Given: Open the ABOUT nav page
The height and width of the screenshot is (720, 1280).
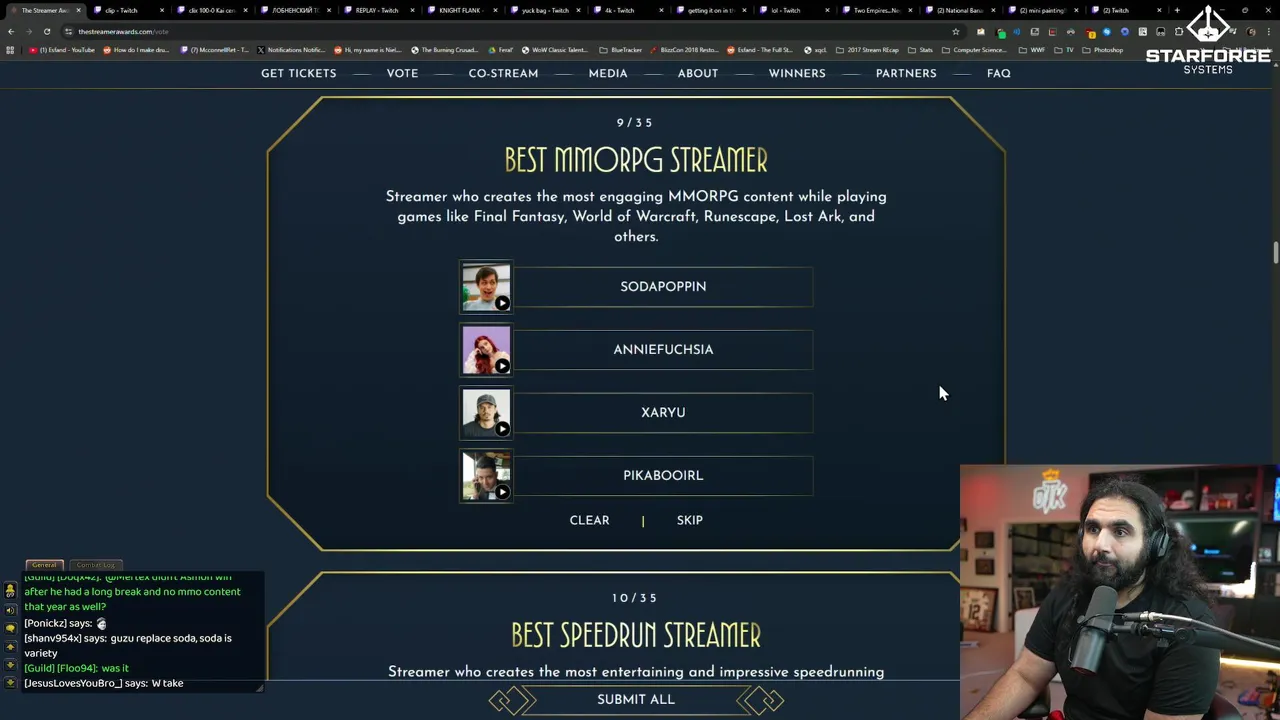Looking at the screenshot, I should pyautogui.click(x=698, y=73).
